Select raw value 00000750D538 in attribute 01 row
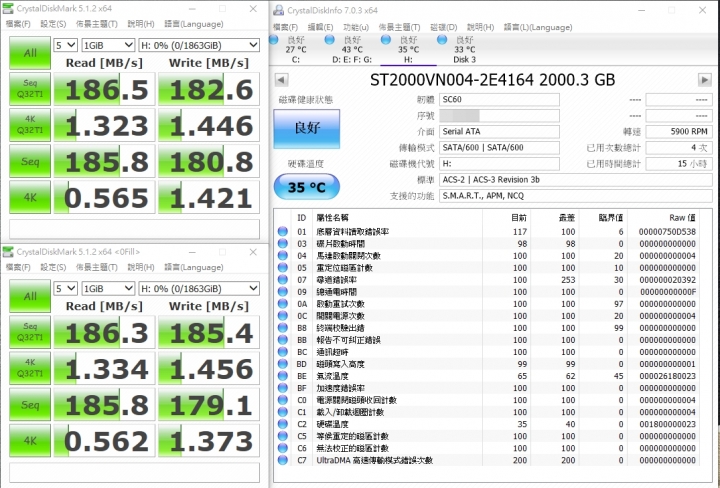This screenshot has width=720, height=488. point(667,232)
